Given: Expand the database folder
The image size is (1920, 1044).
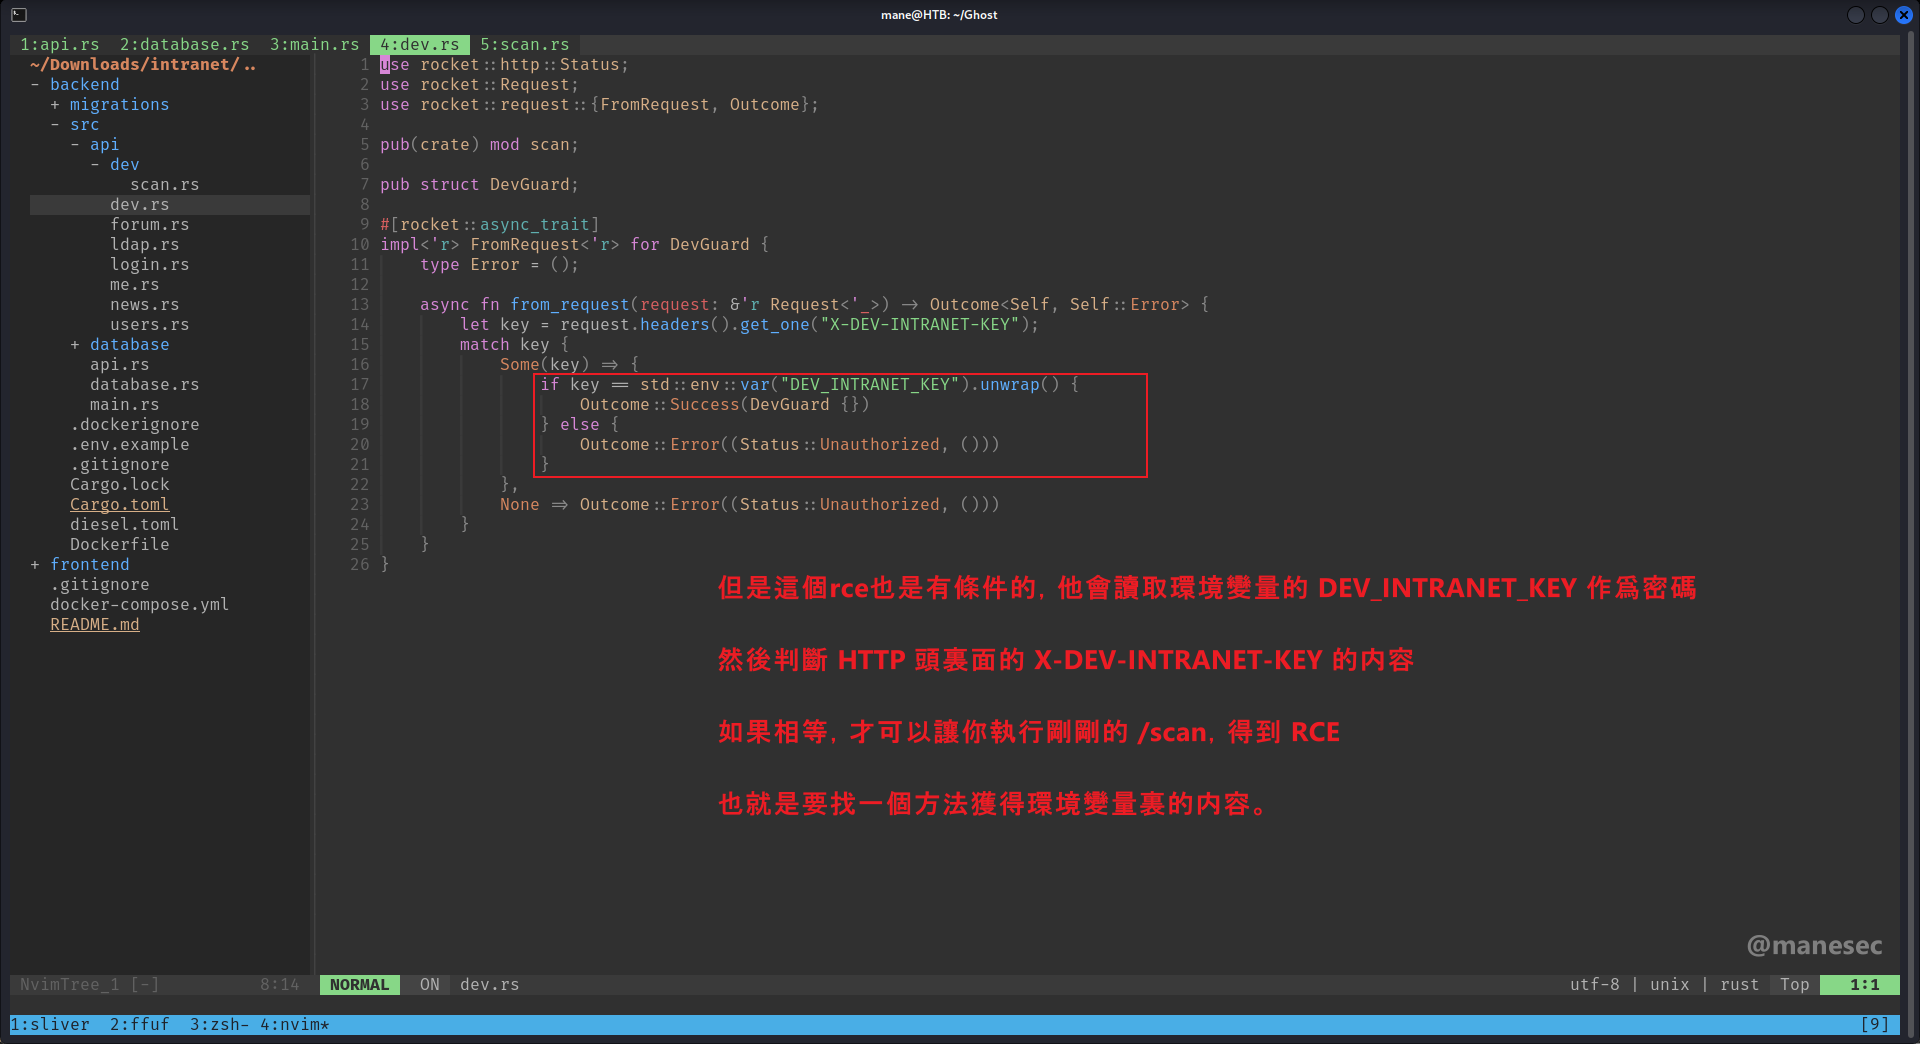Looking at the screenshot, I should [x=129, y=345].
